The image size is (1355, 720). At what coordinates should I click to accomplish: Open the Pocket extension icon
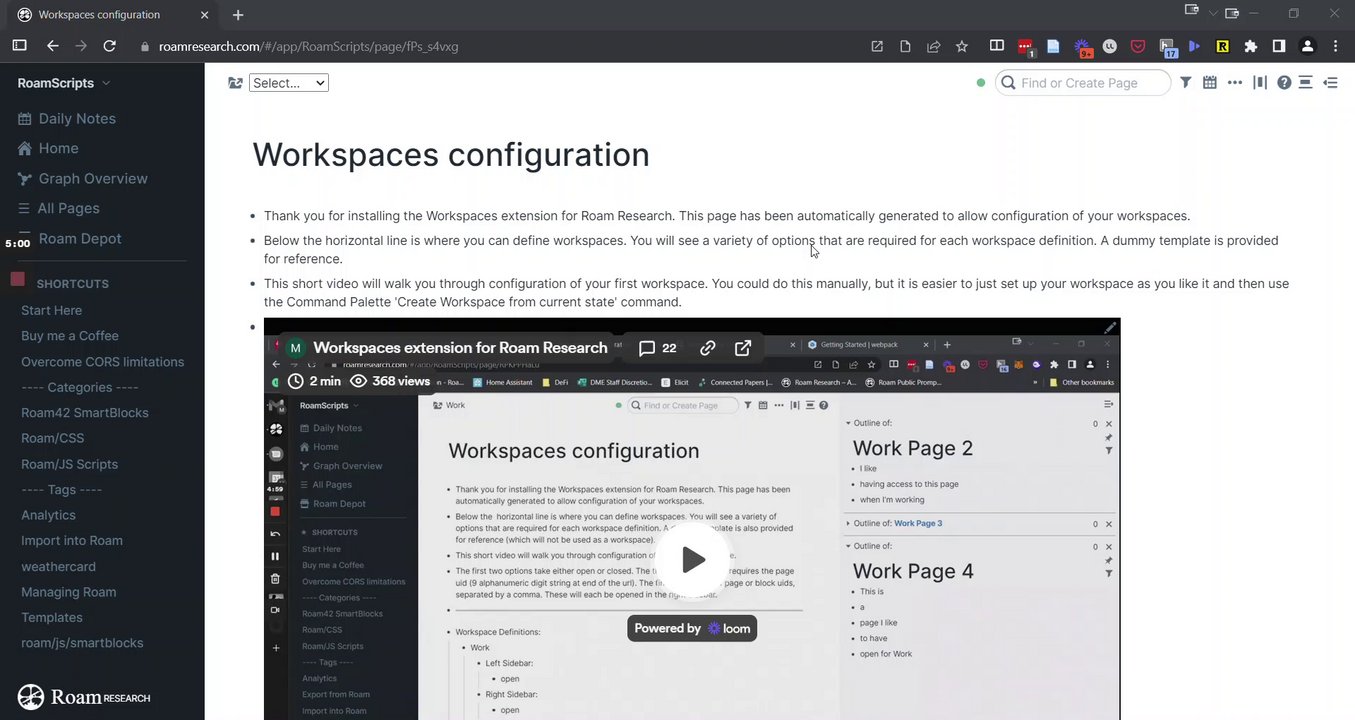coord(1138,46)
